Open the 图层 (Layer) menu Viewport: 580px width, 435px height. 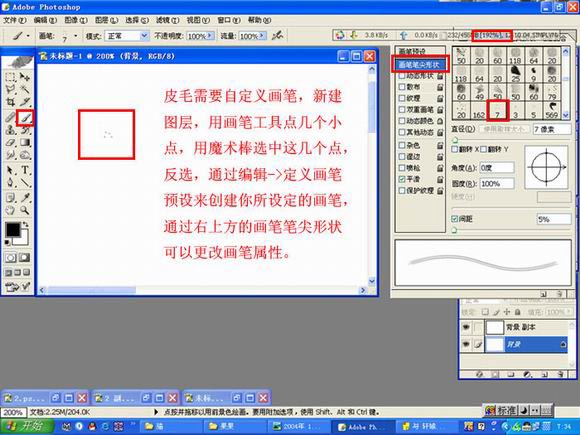click(x=106, y=20)
